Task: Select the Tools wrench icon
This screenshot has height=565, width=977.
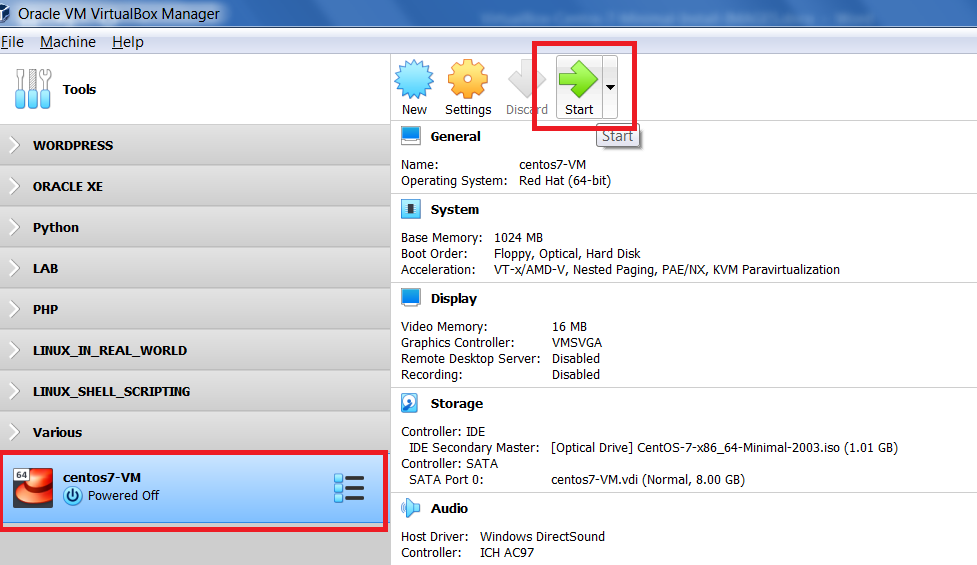Action: 33,90
